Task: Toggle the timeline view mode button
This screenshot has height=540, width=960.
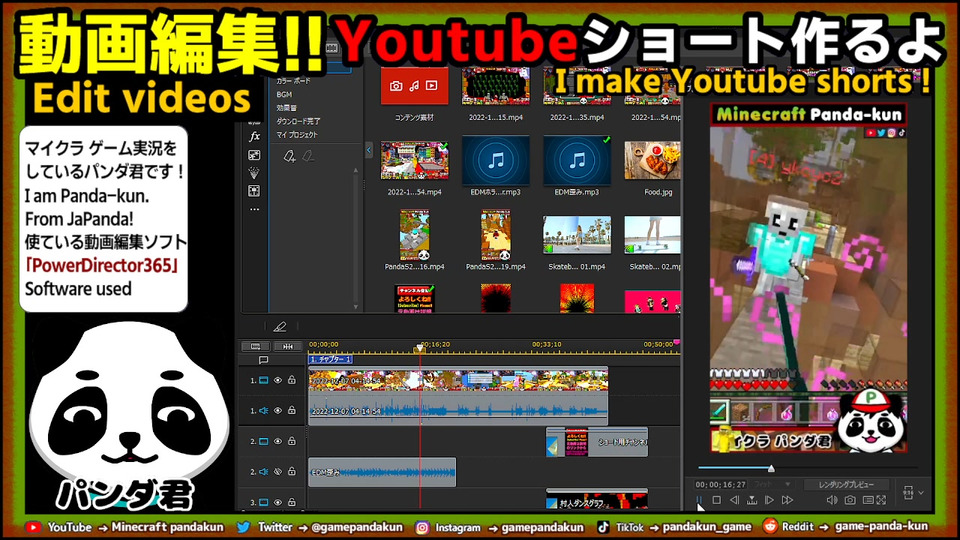Action: click(256, 347)
